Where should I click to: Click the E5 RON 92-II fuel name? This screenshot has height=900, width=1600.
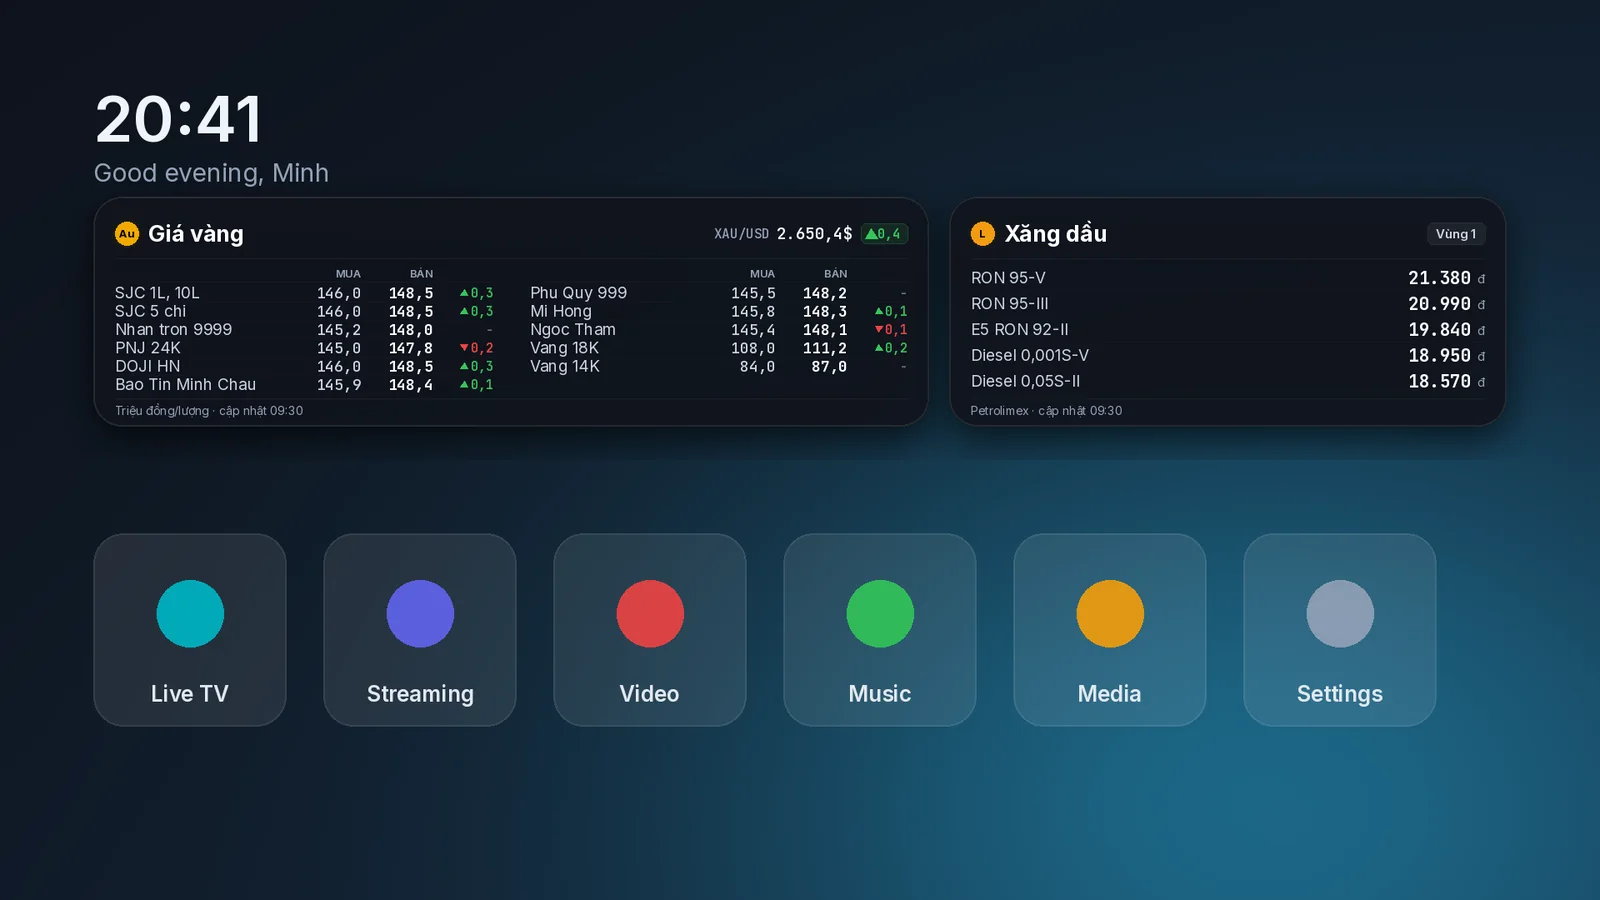point(1020,330)
